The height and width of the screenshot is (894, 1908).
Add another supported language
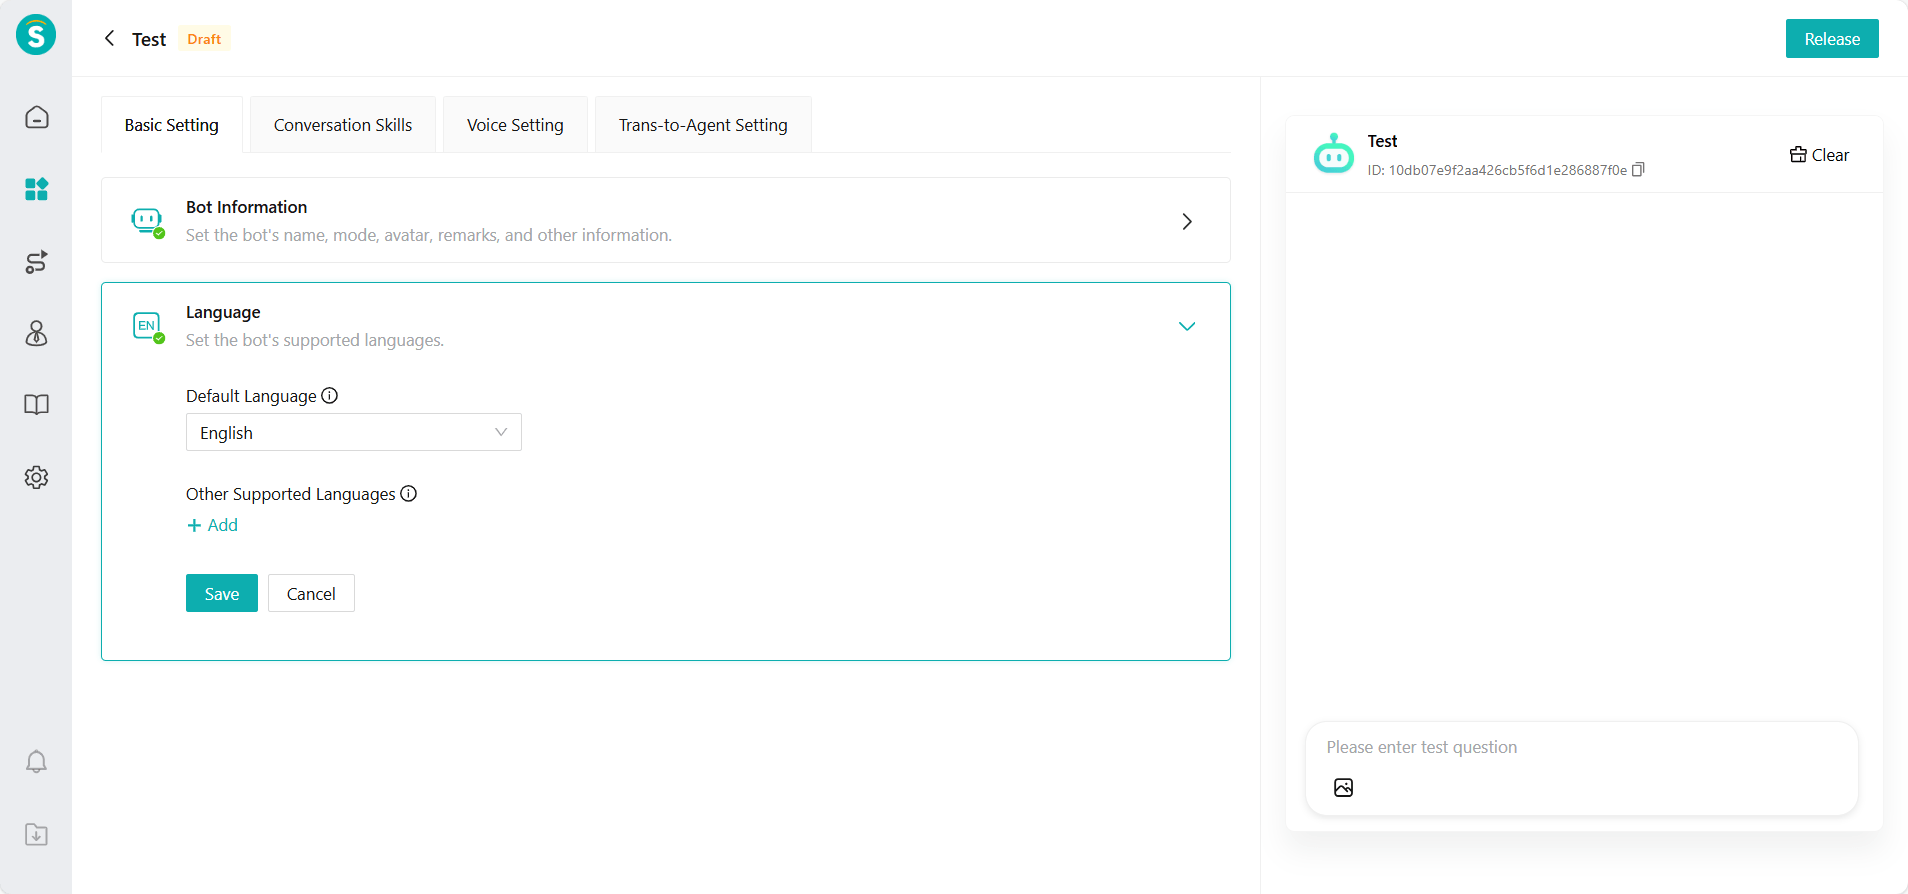[213, 525]
